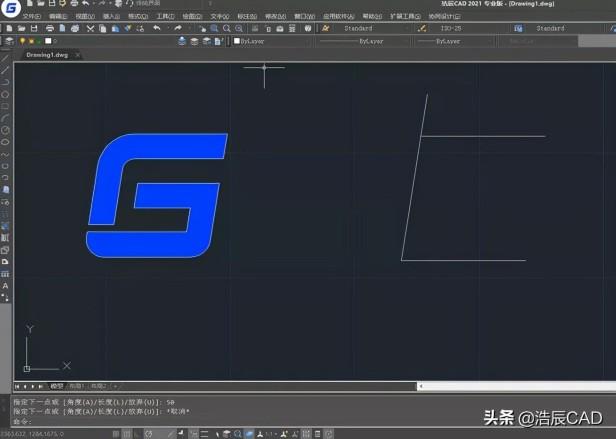Open the 编辑 (Edit) menu
The width and height of the screenshot is (616, 439).
(58, 17)
